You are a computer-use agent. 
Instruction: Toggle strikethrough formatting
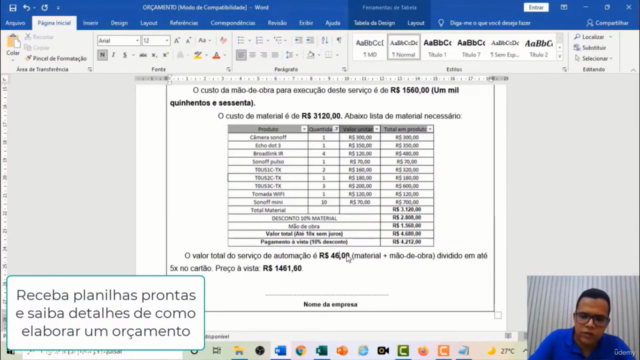pos(143,55)
